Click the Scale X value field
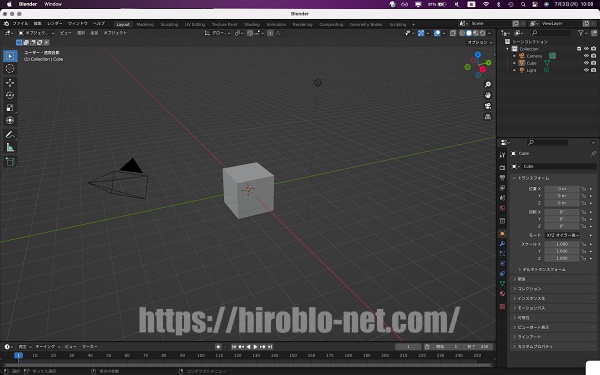Image resolution: width=600 pixels, height=375 pixels. [x=562, y=244]
